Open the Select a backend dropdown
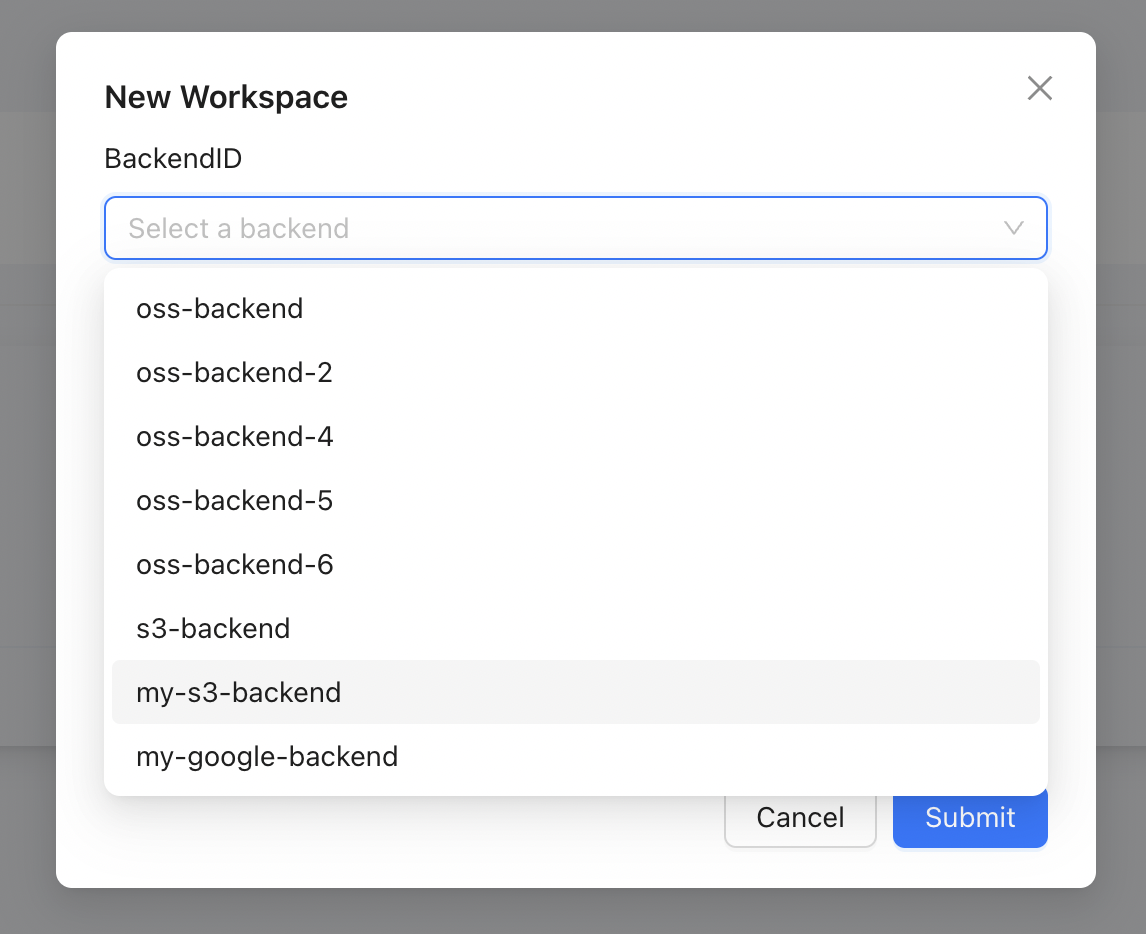 click(576, 228)
